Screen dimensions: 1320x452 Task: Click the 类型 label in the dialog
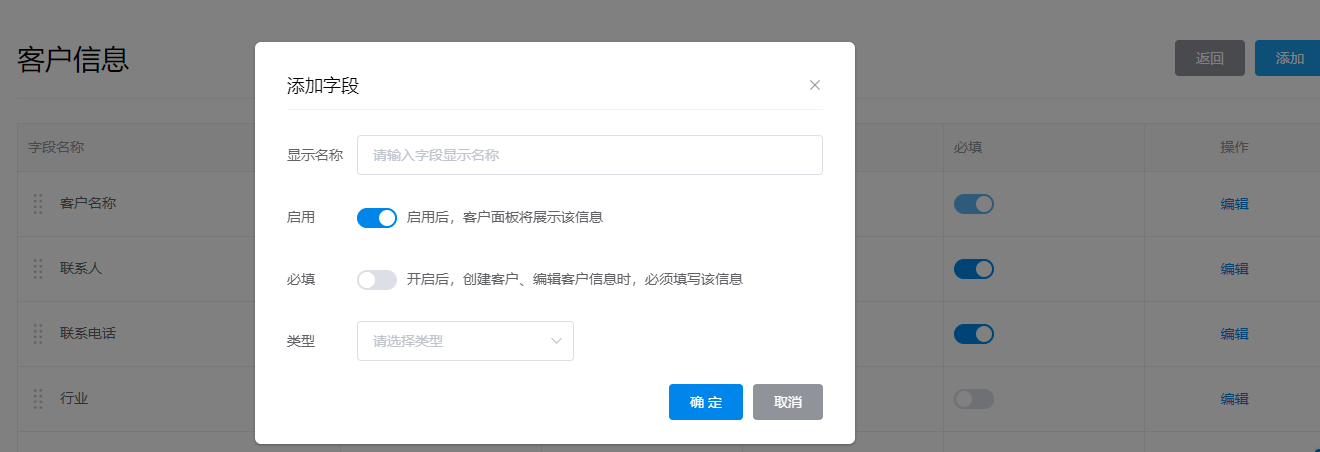[x=301, y=341]
